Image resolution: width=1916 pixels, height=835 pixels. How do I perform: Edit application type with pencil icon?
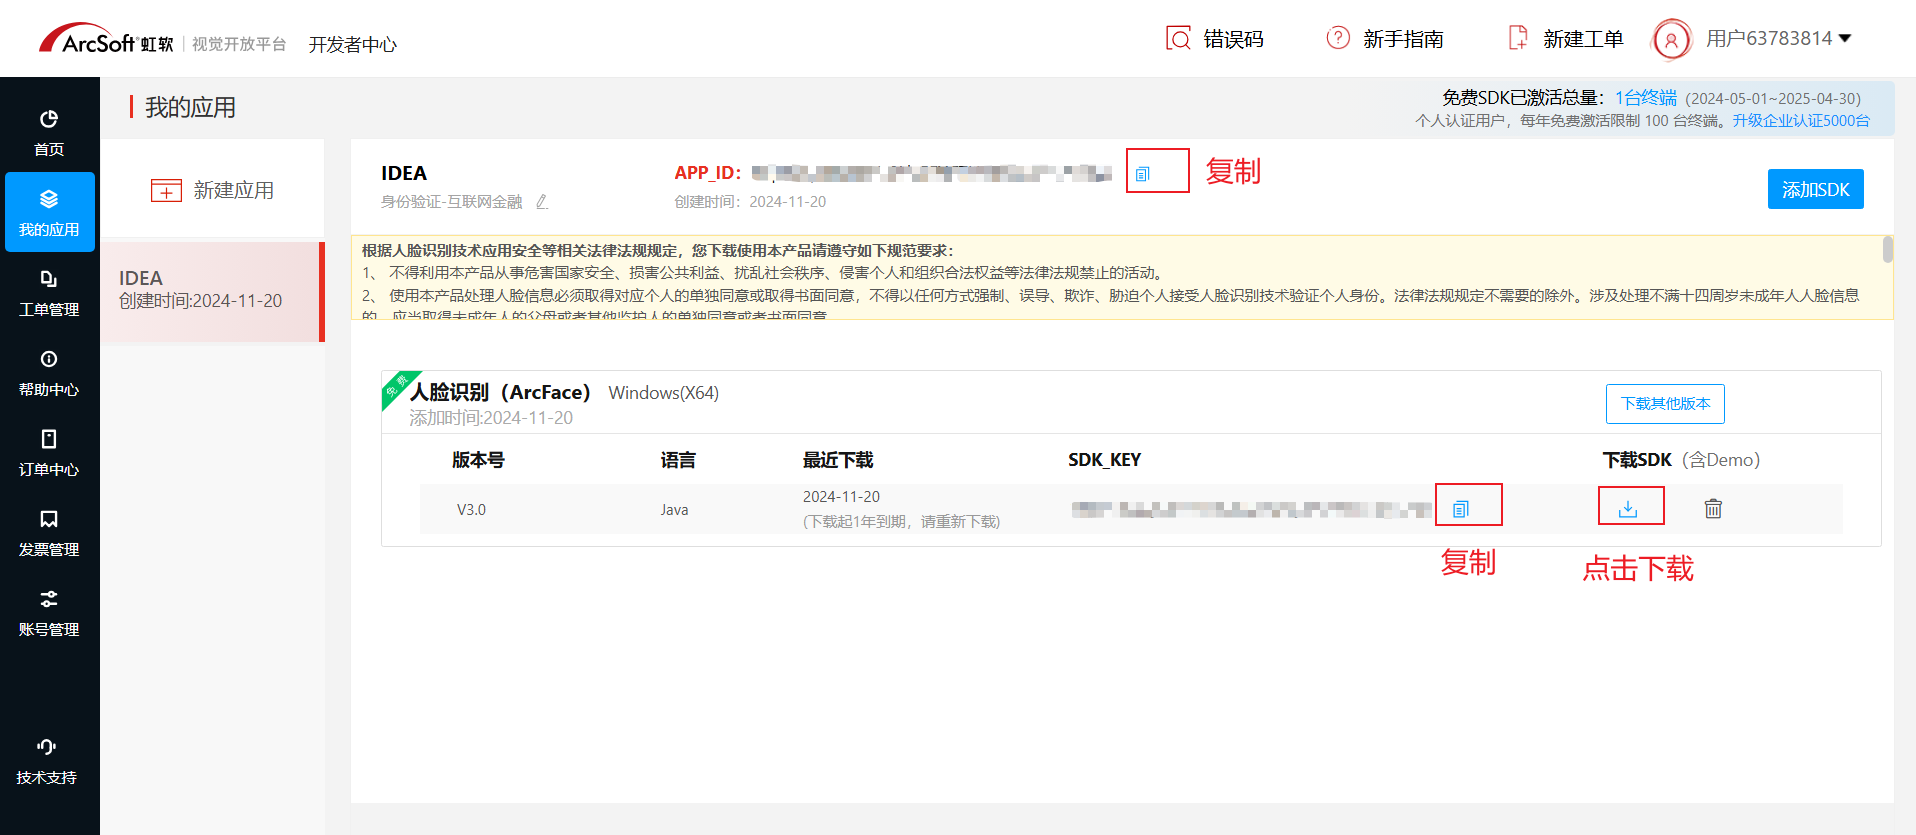click(x=542, y=202)
